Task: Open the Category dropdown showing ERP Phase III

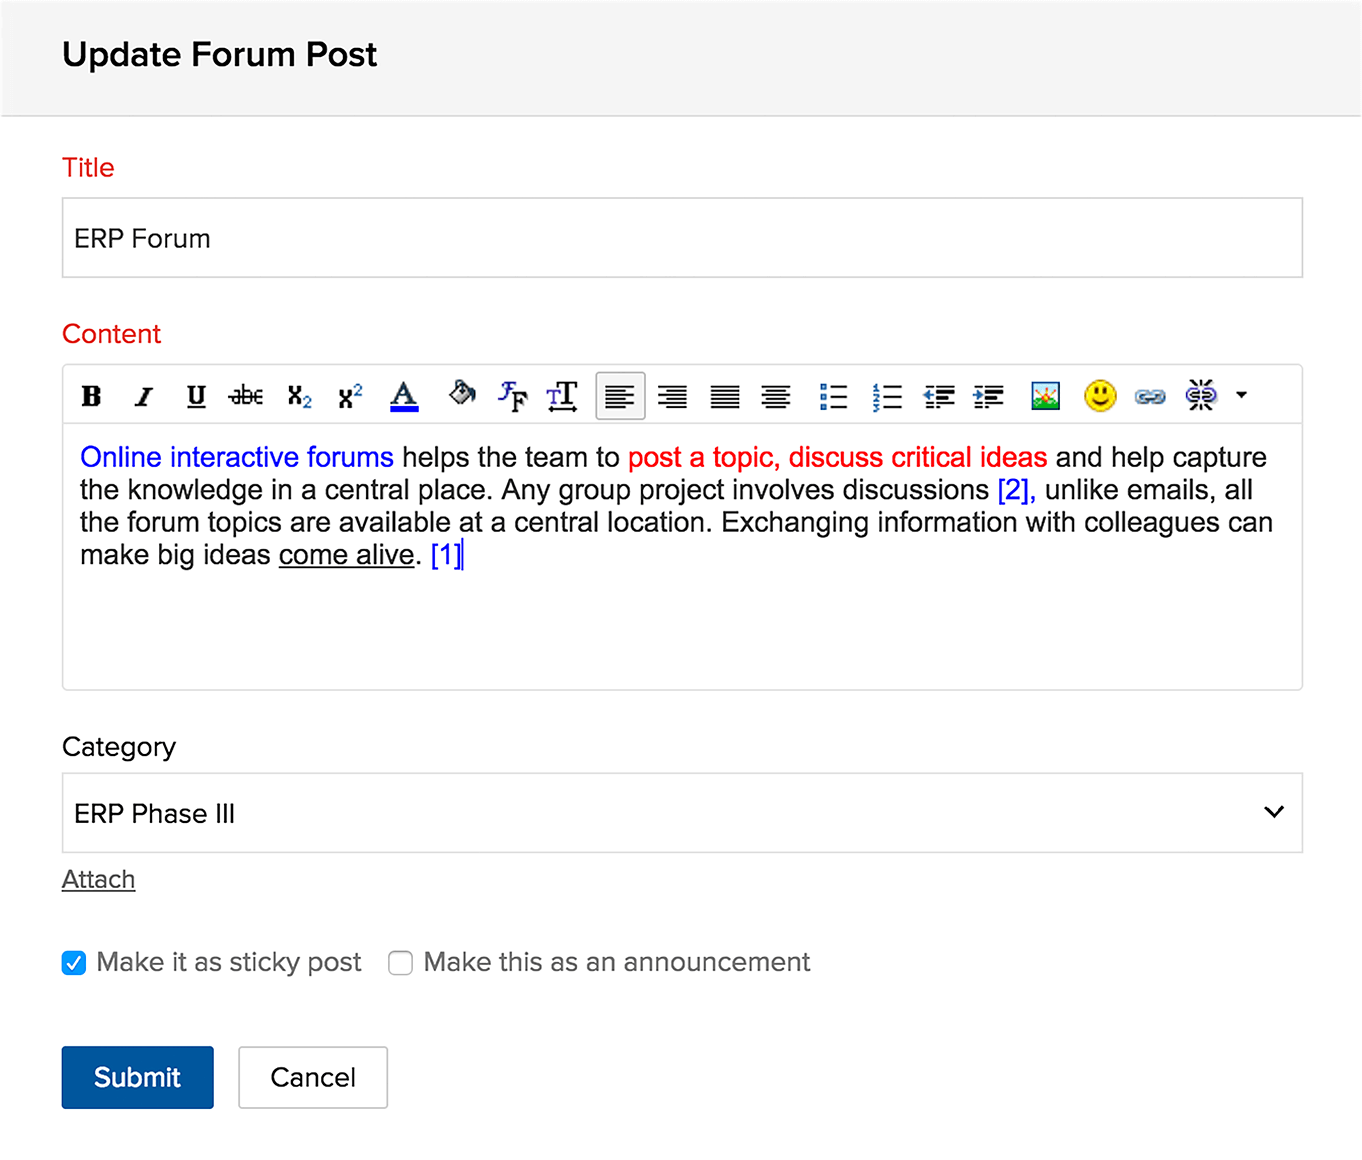Action: click(x=682, y=813)
